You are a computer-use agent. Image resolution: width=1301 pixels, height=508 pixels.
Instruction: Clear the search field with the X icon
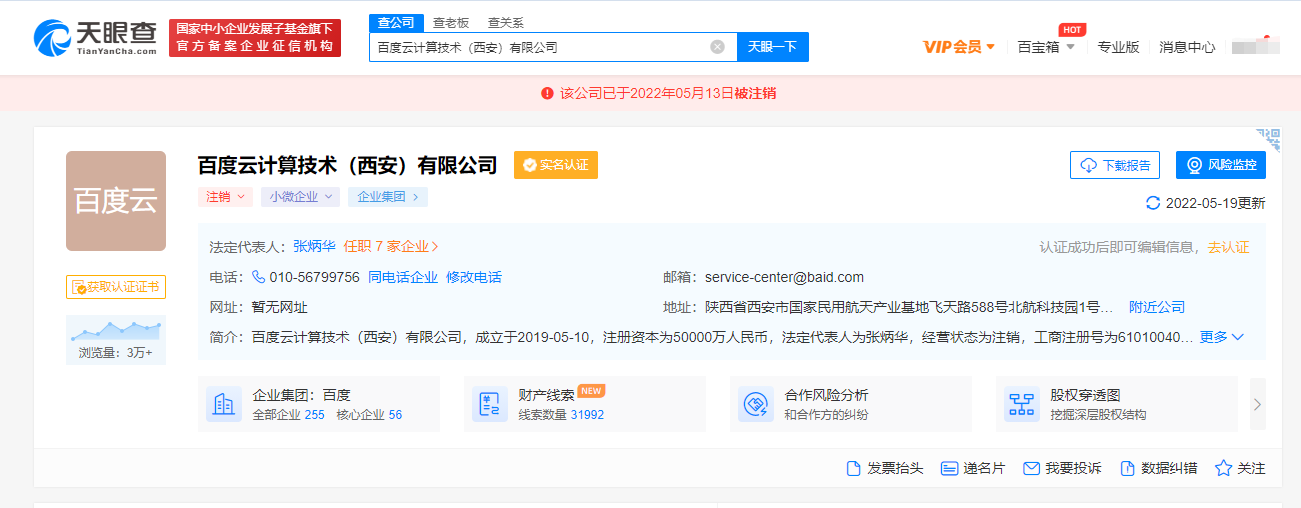(x=717, y=47)
